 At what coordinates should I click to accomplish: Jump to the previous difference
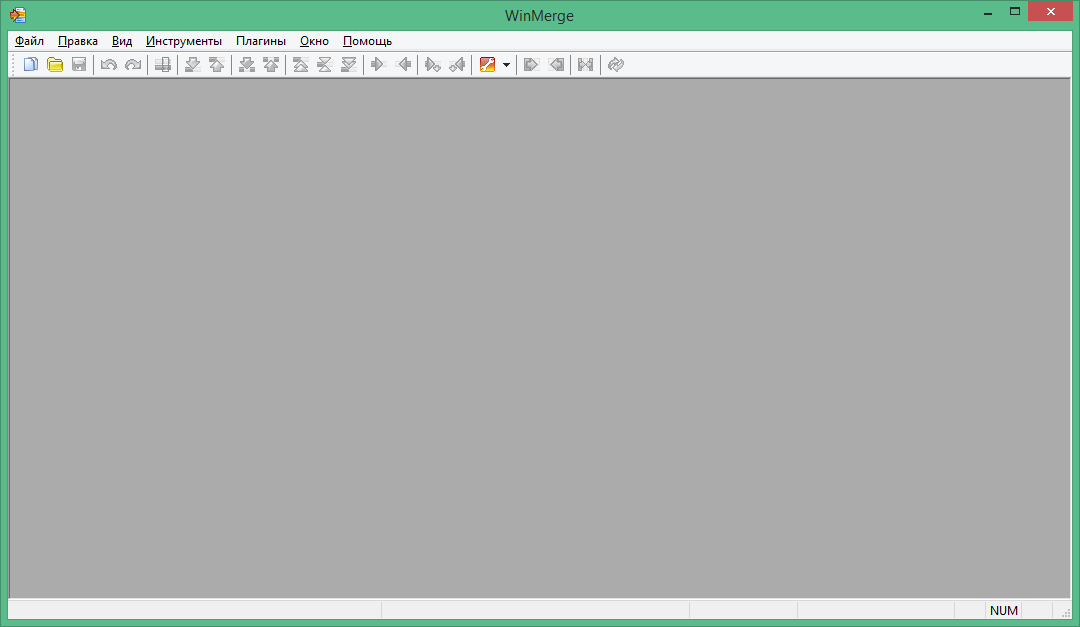pyautogui.click(x=216, y=64)
